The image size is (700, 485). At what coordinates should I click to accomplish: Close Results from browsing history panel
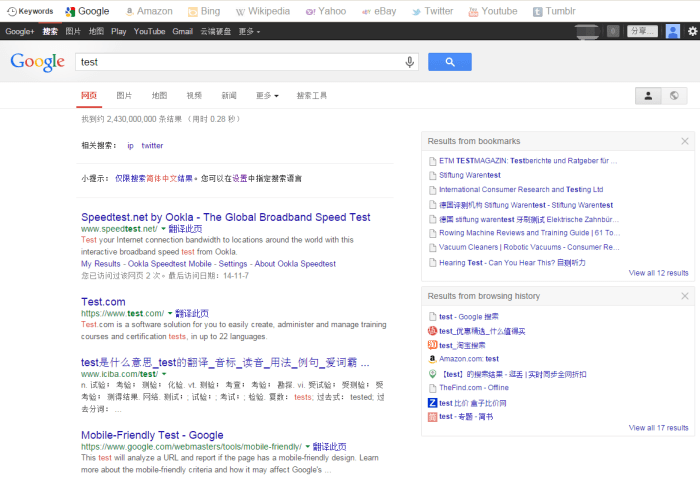[x=685, y=296]
